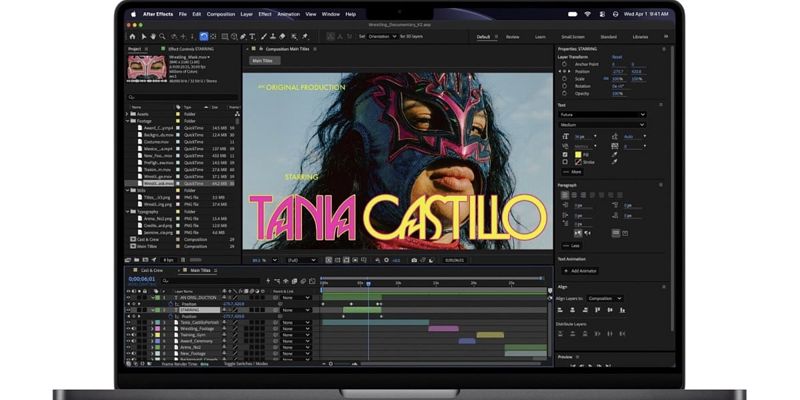This screenshot has height=400, width=800.
Task: Open the Align Layers to Composition dropdown
Action: pyautogui.click(x=605, y=298)
